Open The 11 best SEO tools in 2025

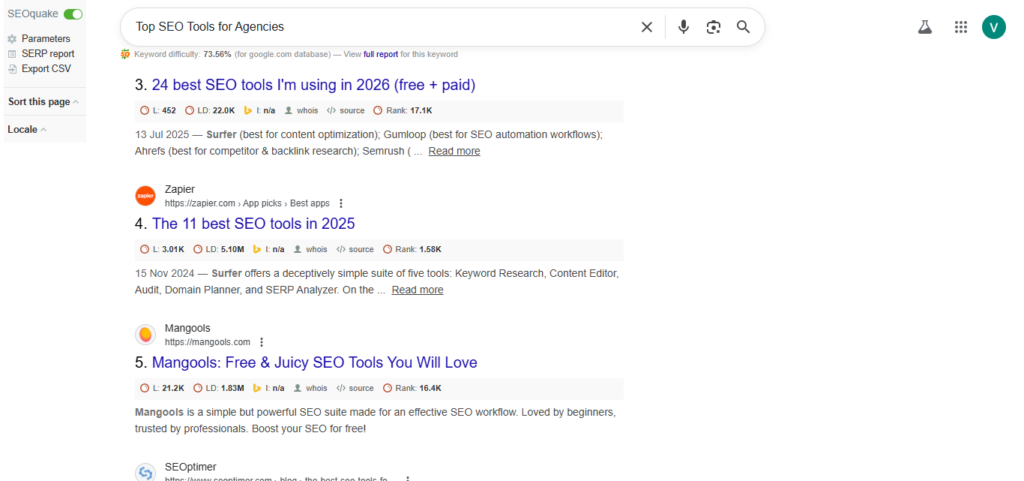[253, 224]
